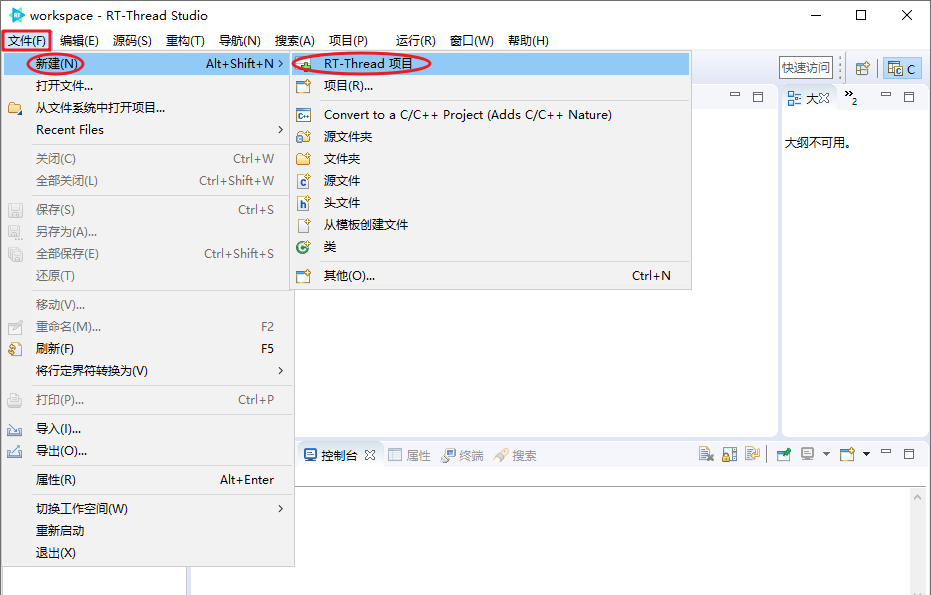The width and height of the screenshot is (931, 595).
Task: Toggle the console scroll lock icon
Action: [729, 454]
